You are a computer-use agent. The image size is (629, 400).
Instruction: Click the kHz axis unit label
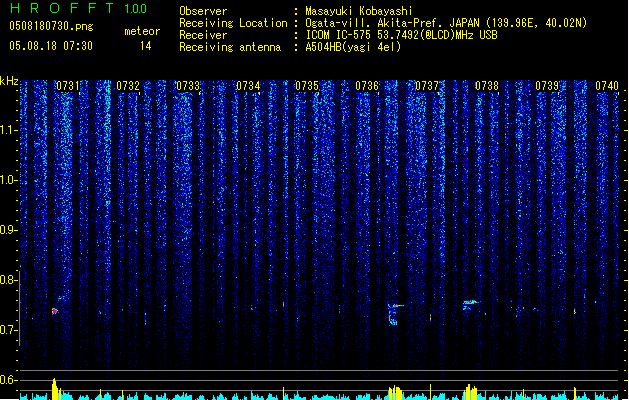pos(9,81)
